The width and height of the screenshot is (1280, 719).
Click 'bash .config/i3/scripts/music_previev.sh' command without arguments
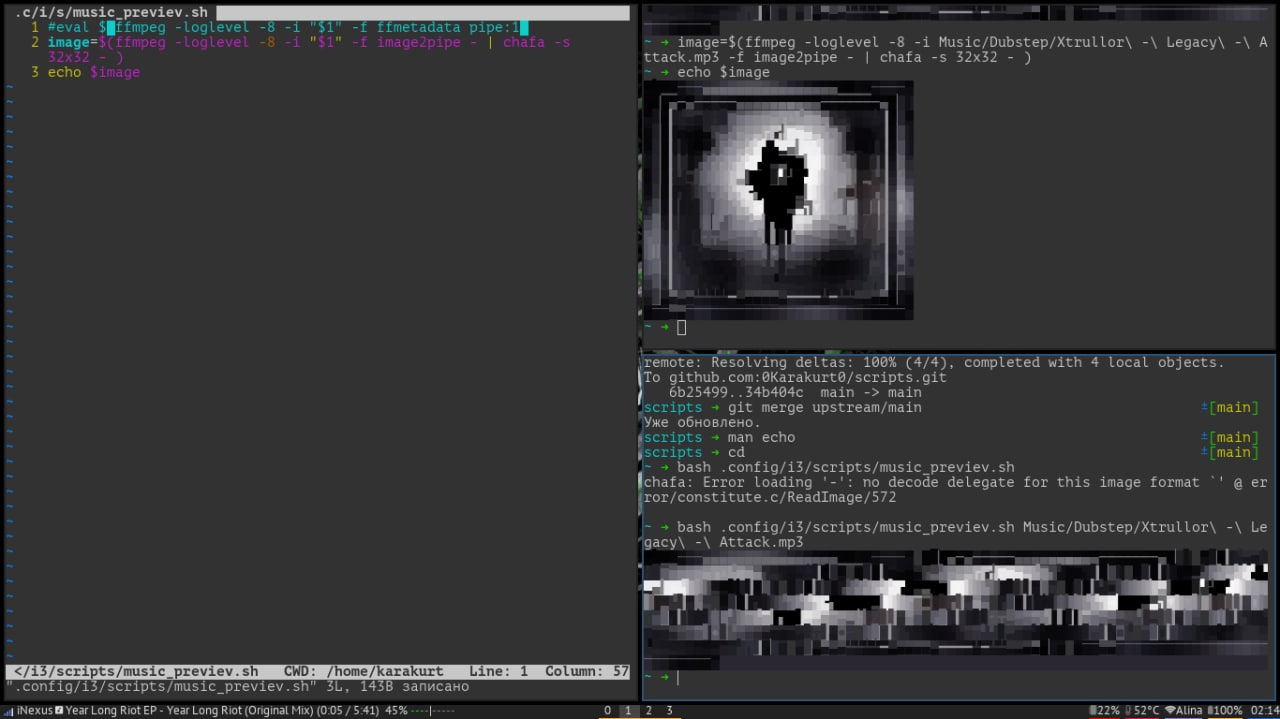click(x=845, y=468)
